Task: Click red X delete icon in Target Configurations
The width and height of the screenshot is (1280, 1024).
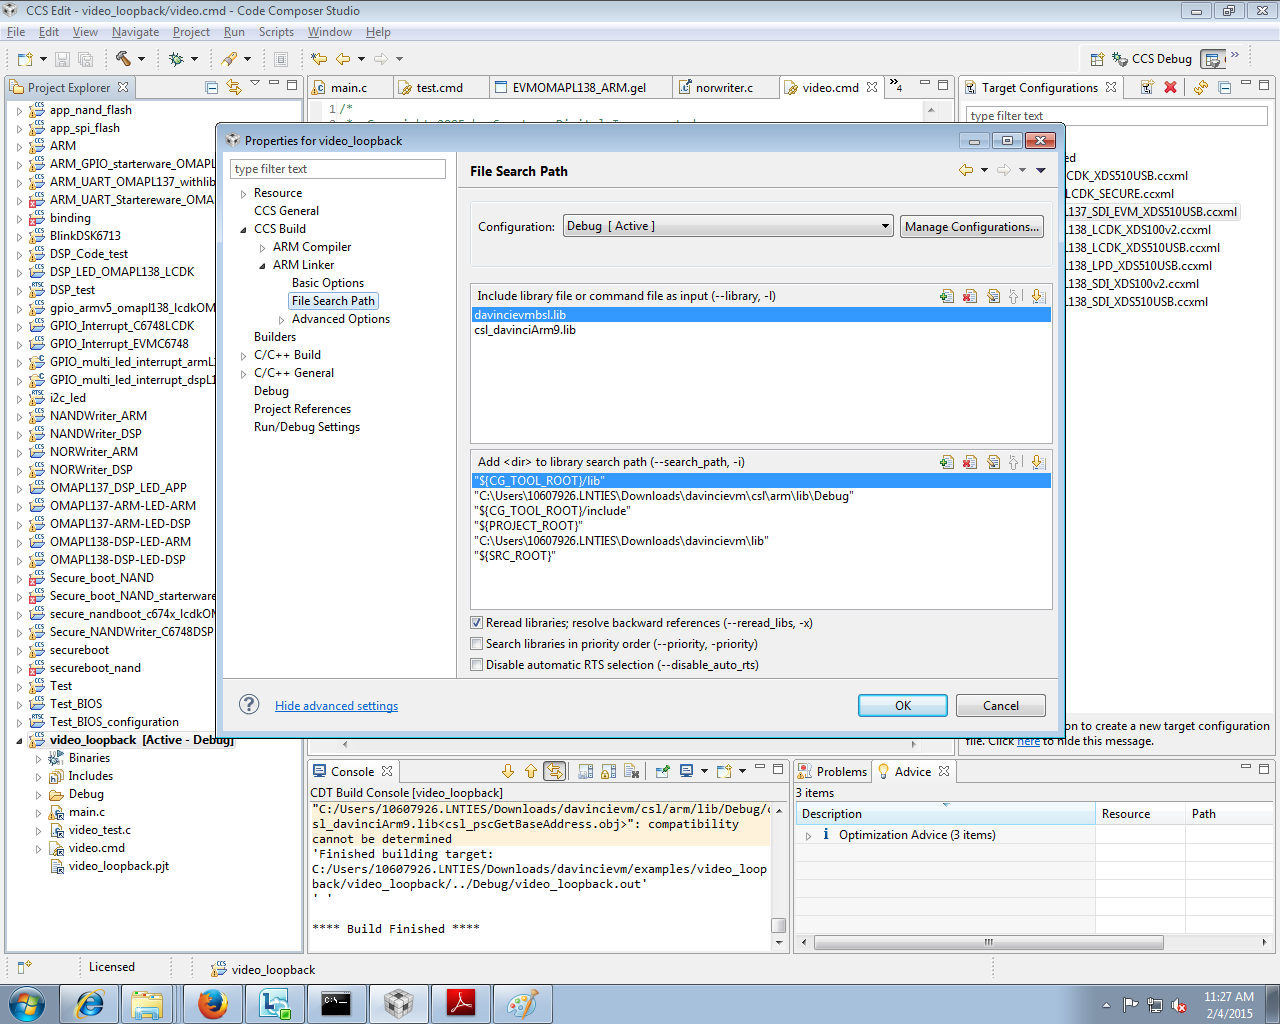Action: click(x=1170, y=87)
